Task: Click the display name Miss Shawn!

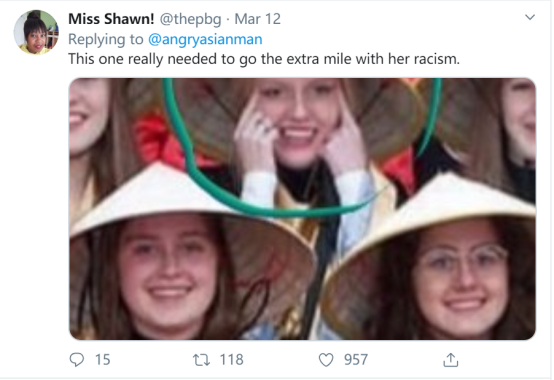Action: point(111,19)
